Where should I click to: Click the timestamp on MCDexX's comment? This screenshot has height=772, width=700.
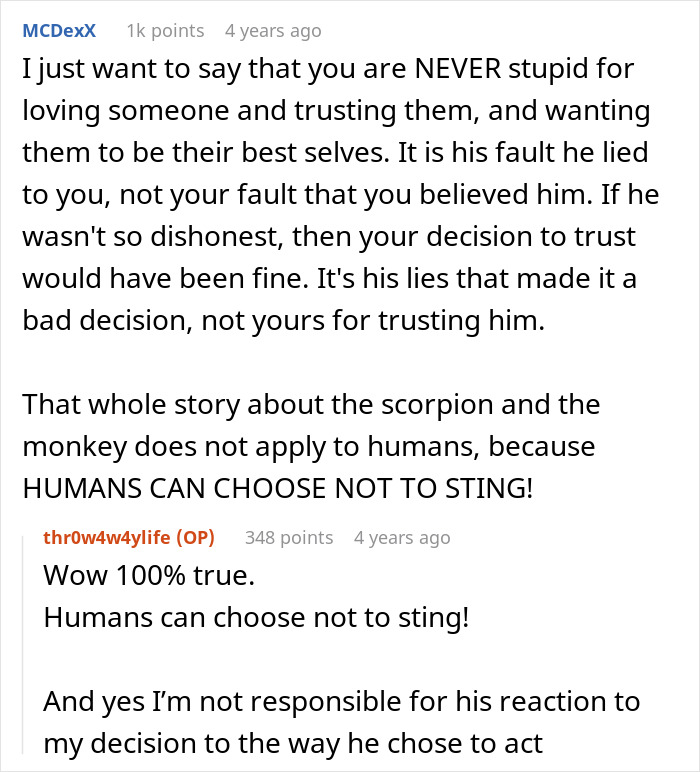point(272,30)
